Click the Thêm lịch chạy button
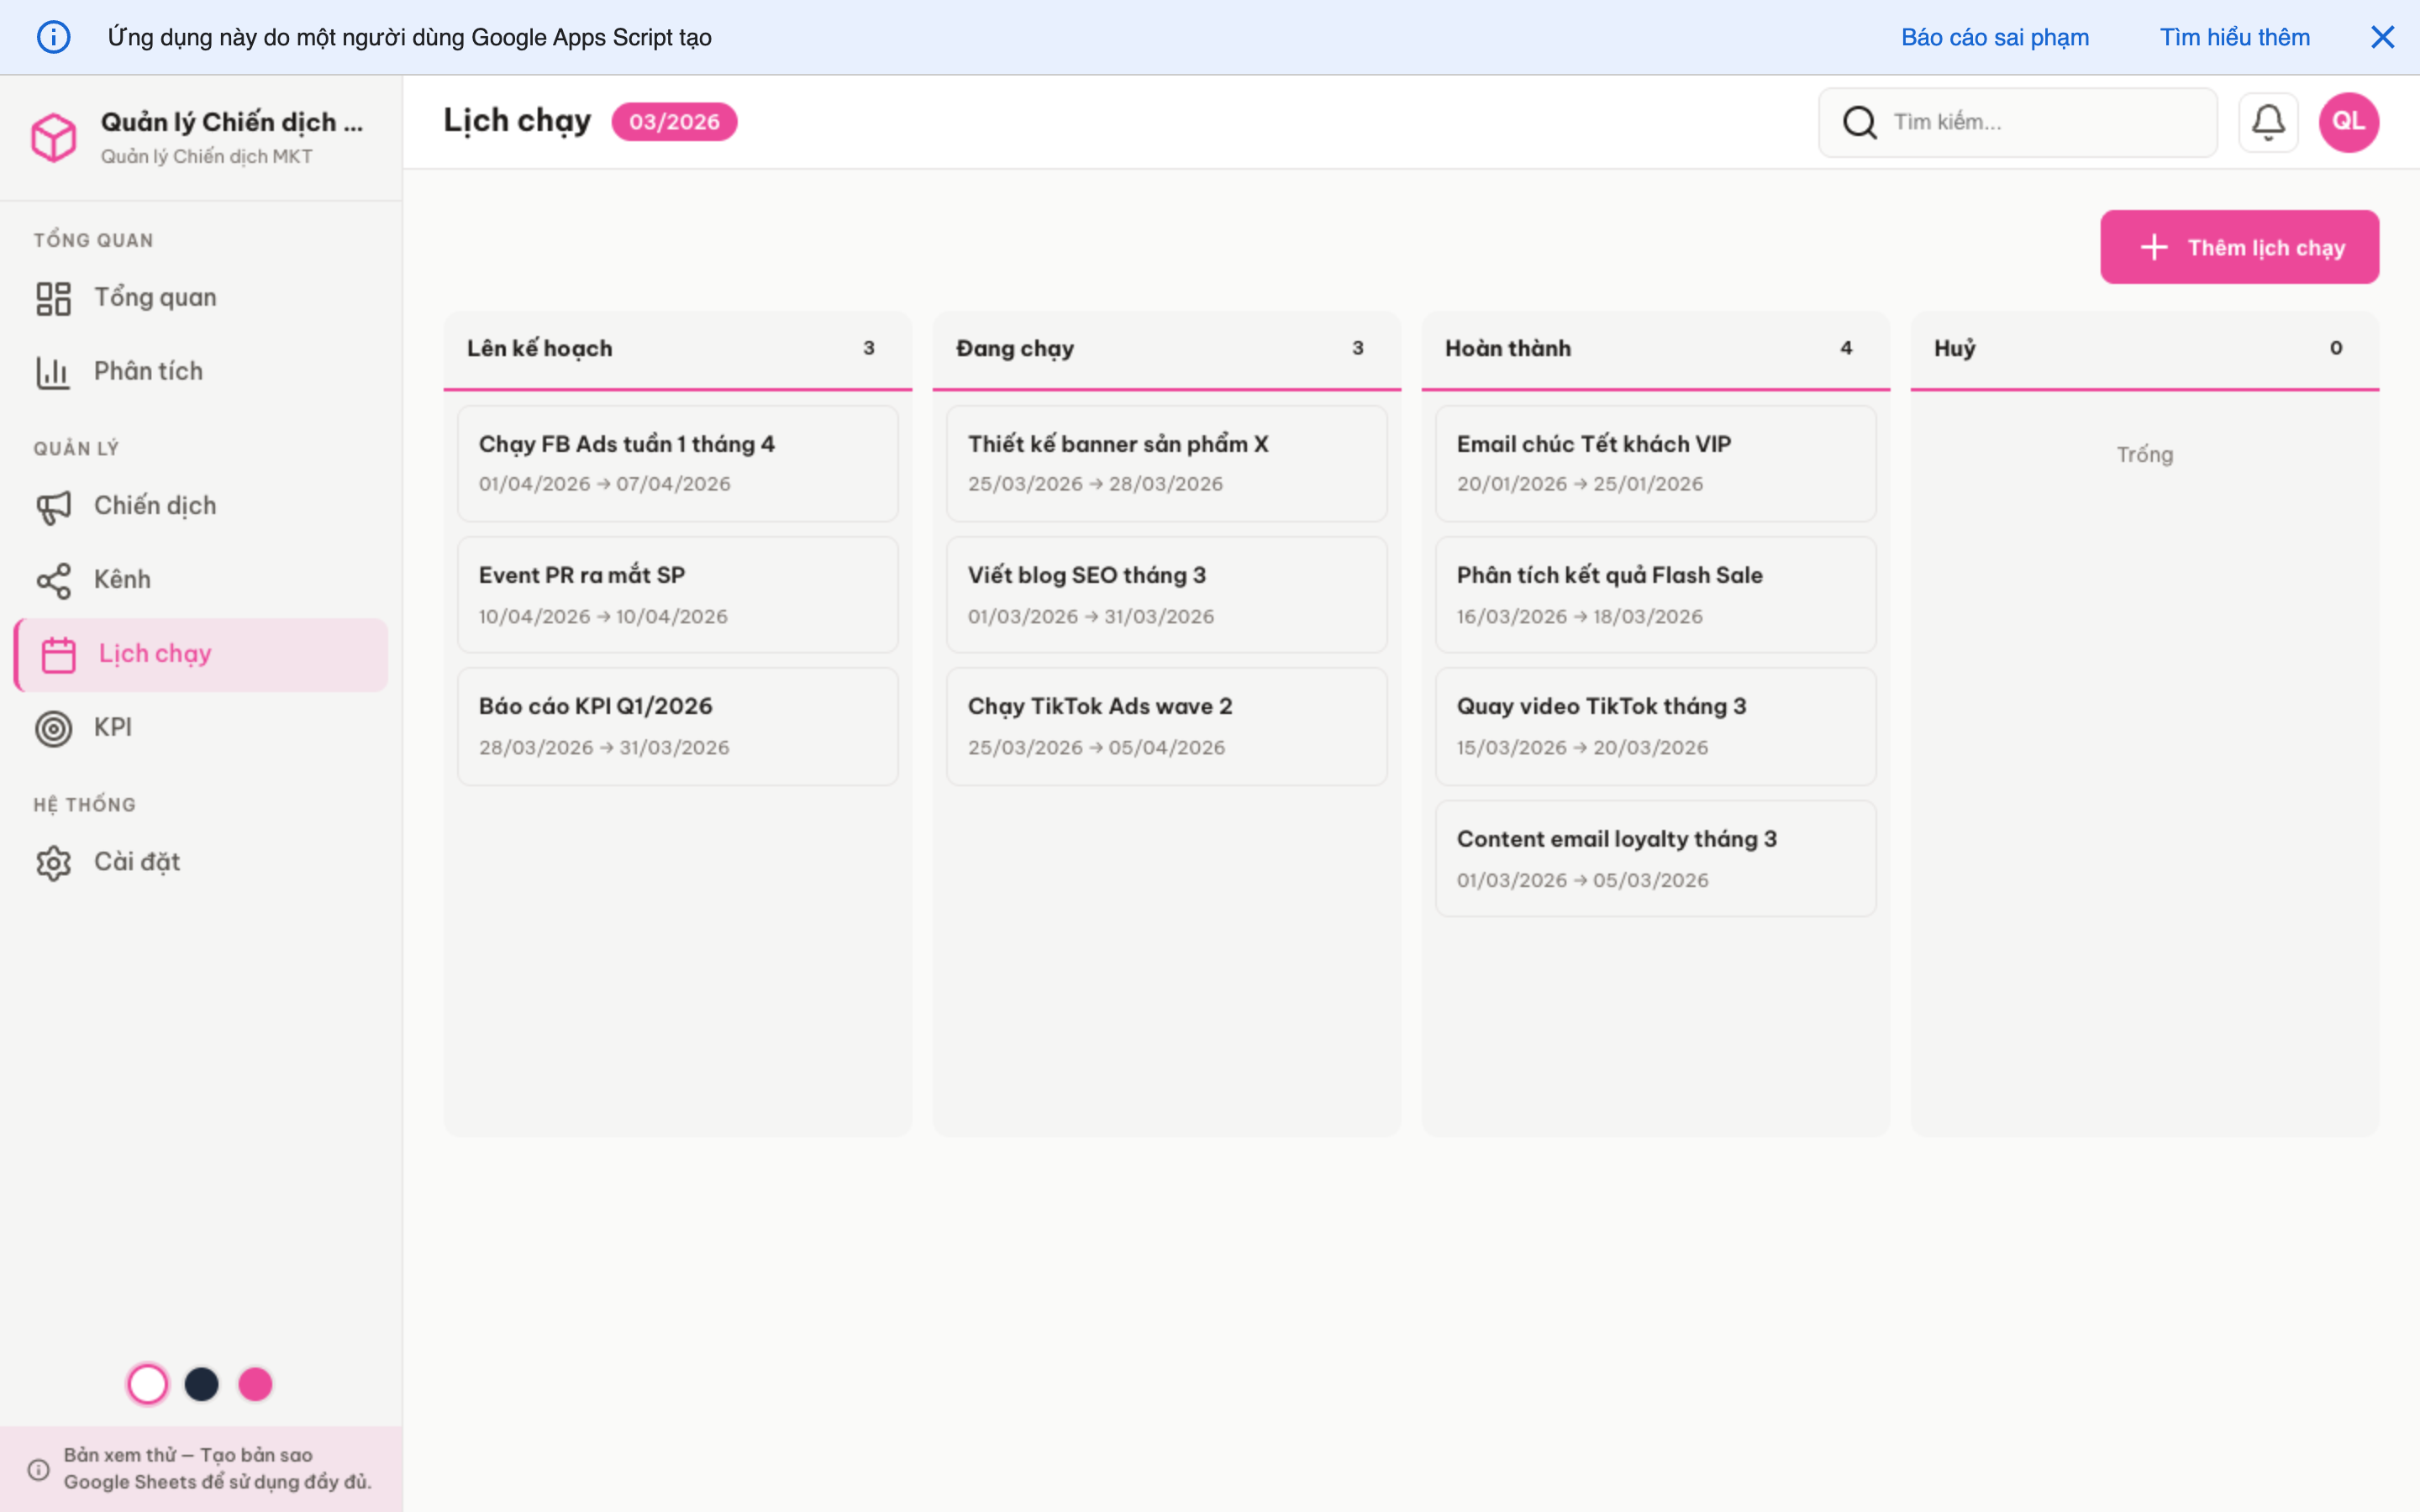Viewport: 2420px width, 1512px height. click(x=2240, y=246)
